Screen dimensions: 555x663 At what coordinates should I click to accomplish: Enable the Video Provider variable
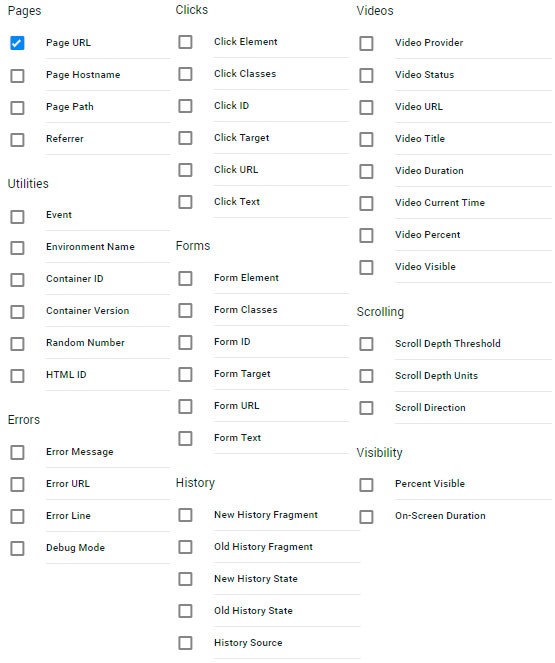[x=366, y=43]
